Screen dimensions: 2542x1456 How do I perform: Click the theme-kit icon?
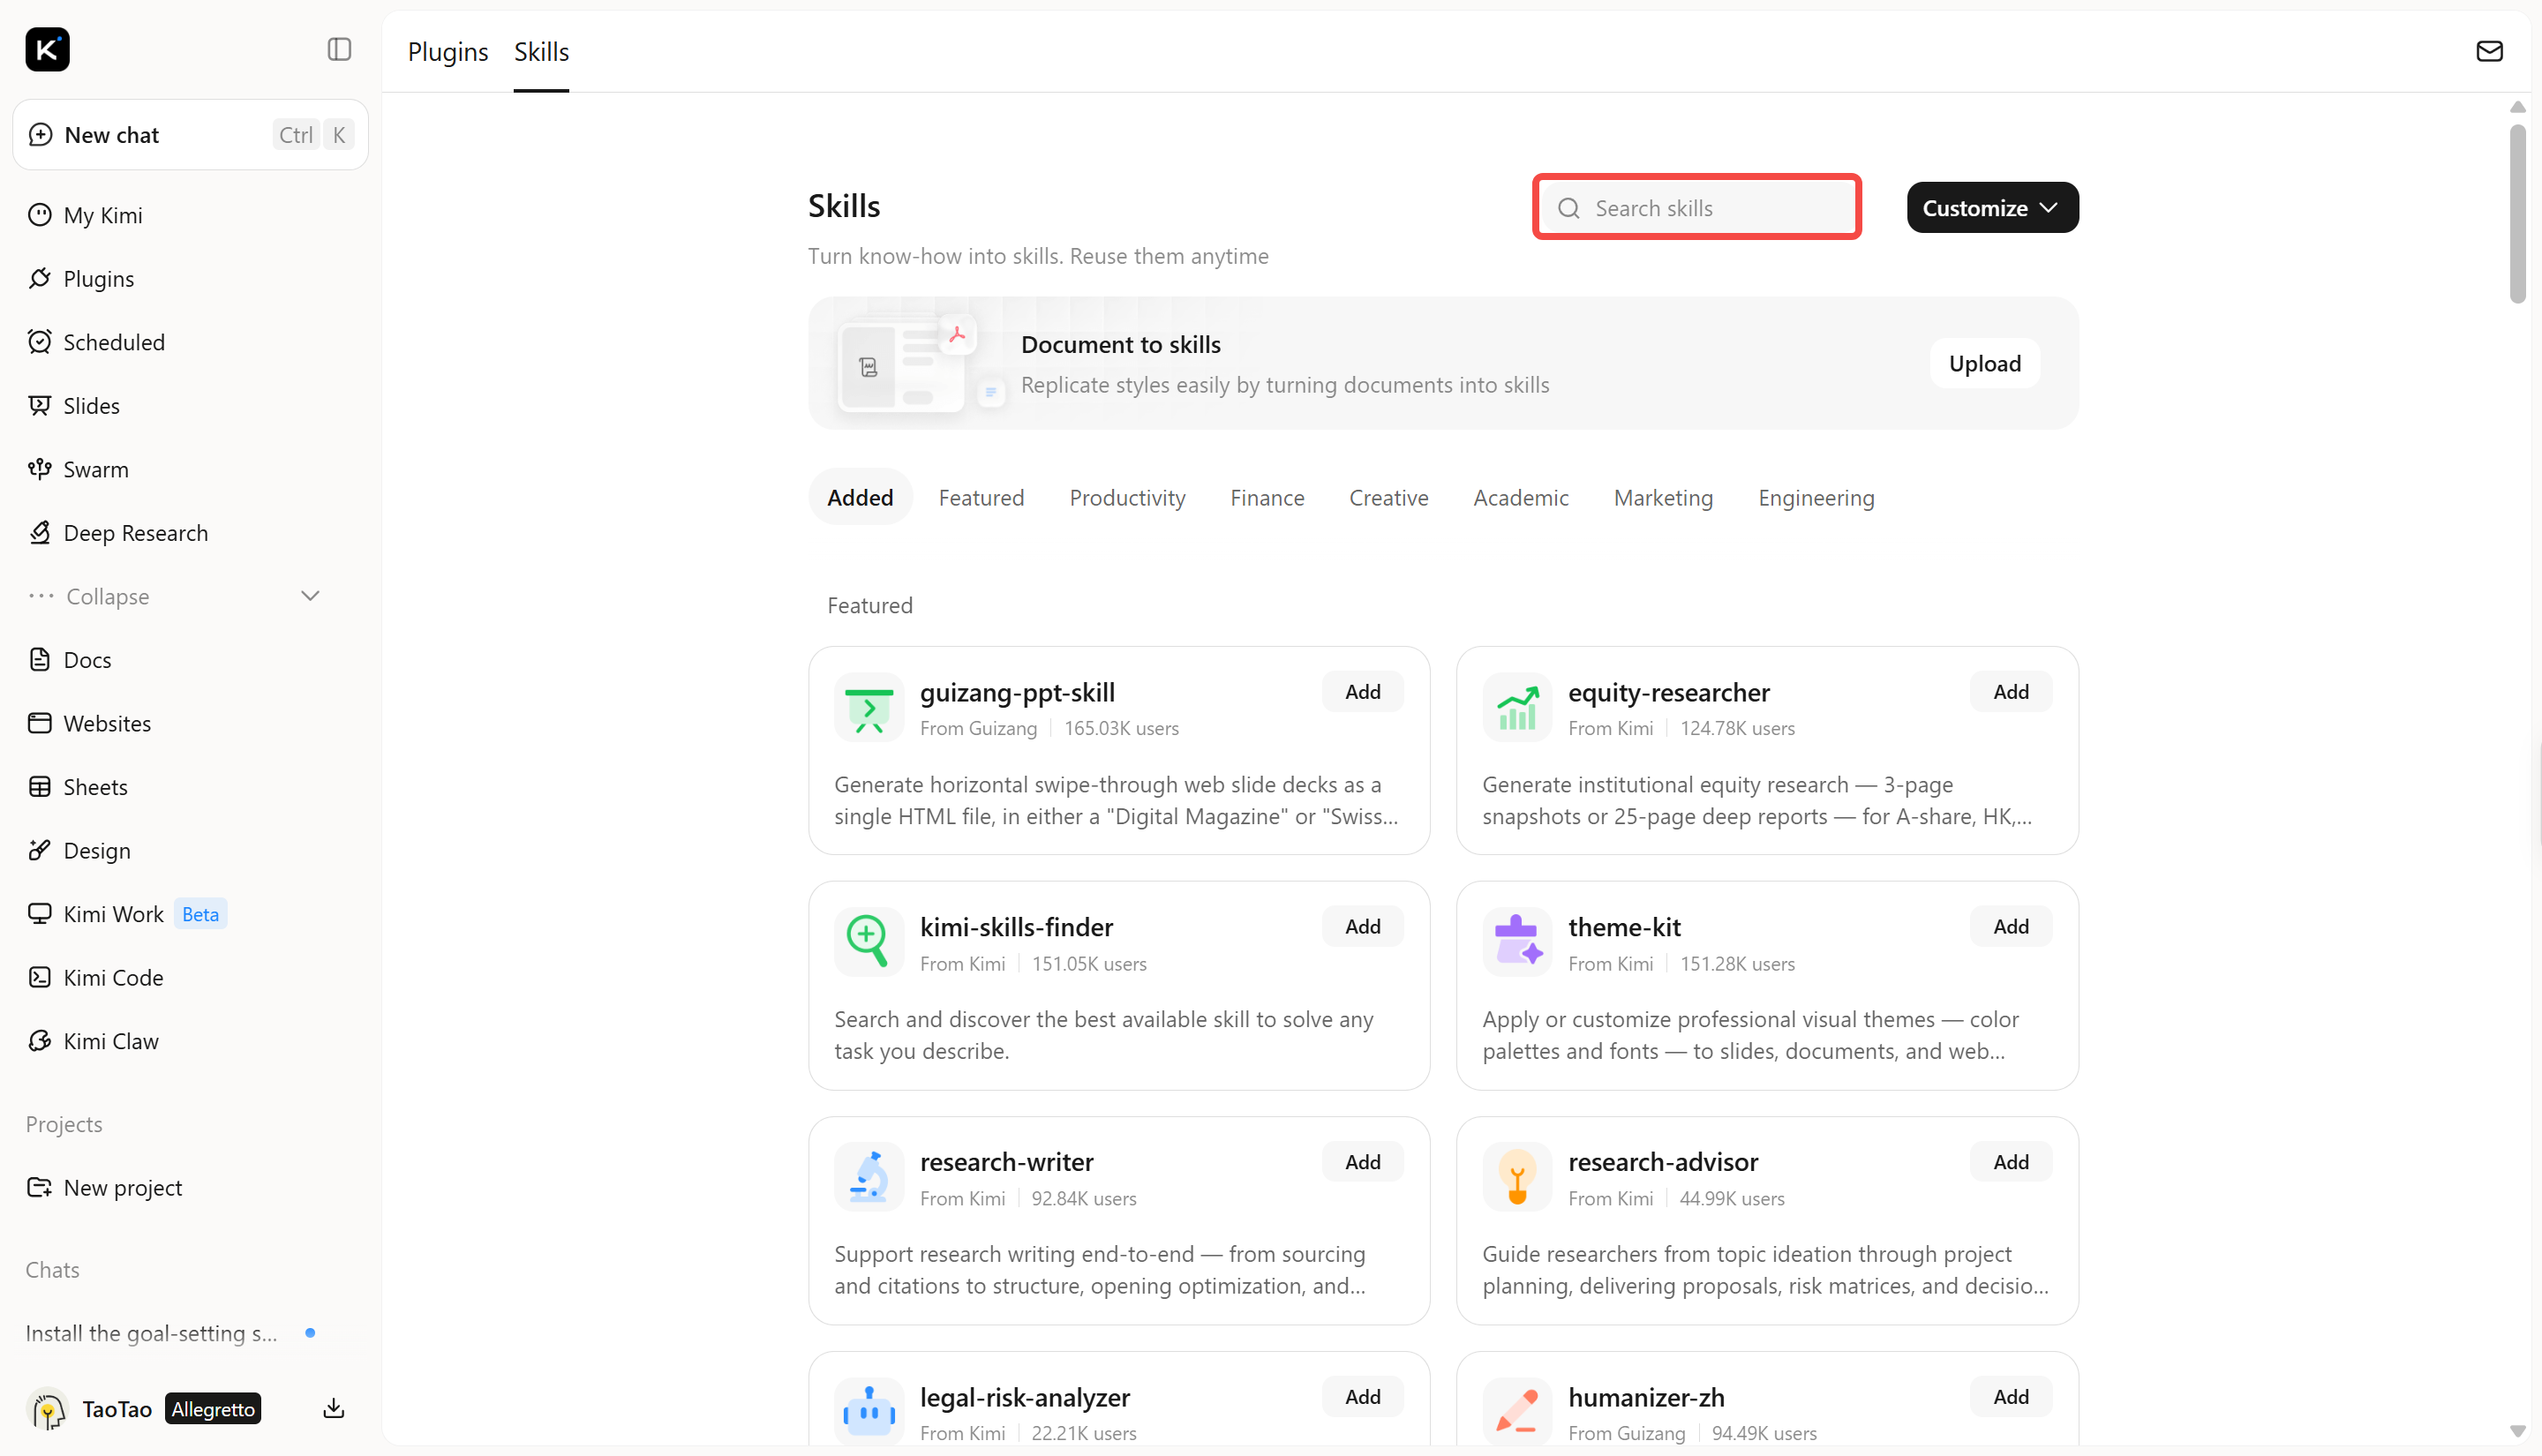1517,943
